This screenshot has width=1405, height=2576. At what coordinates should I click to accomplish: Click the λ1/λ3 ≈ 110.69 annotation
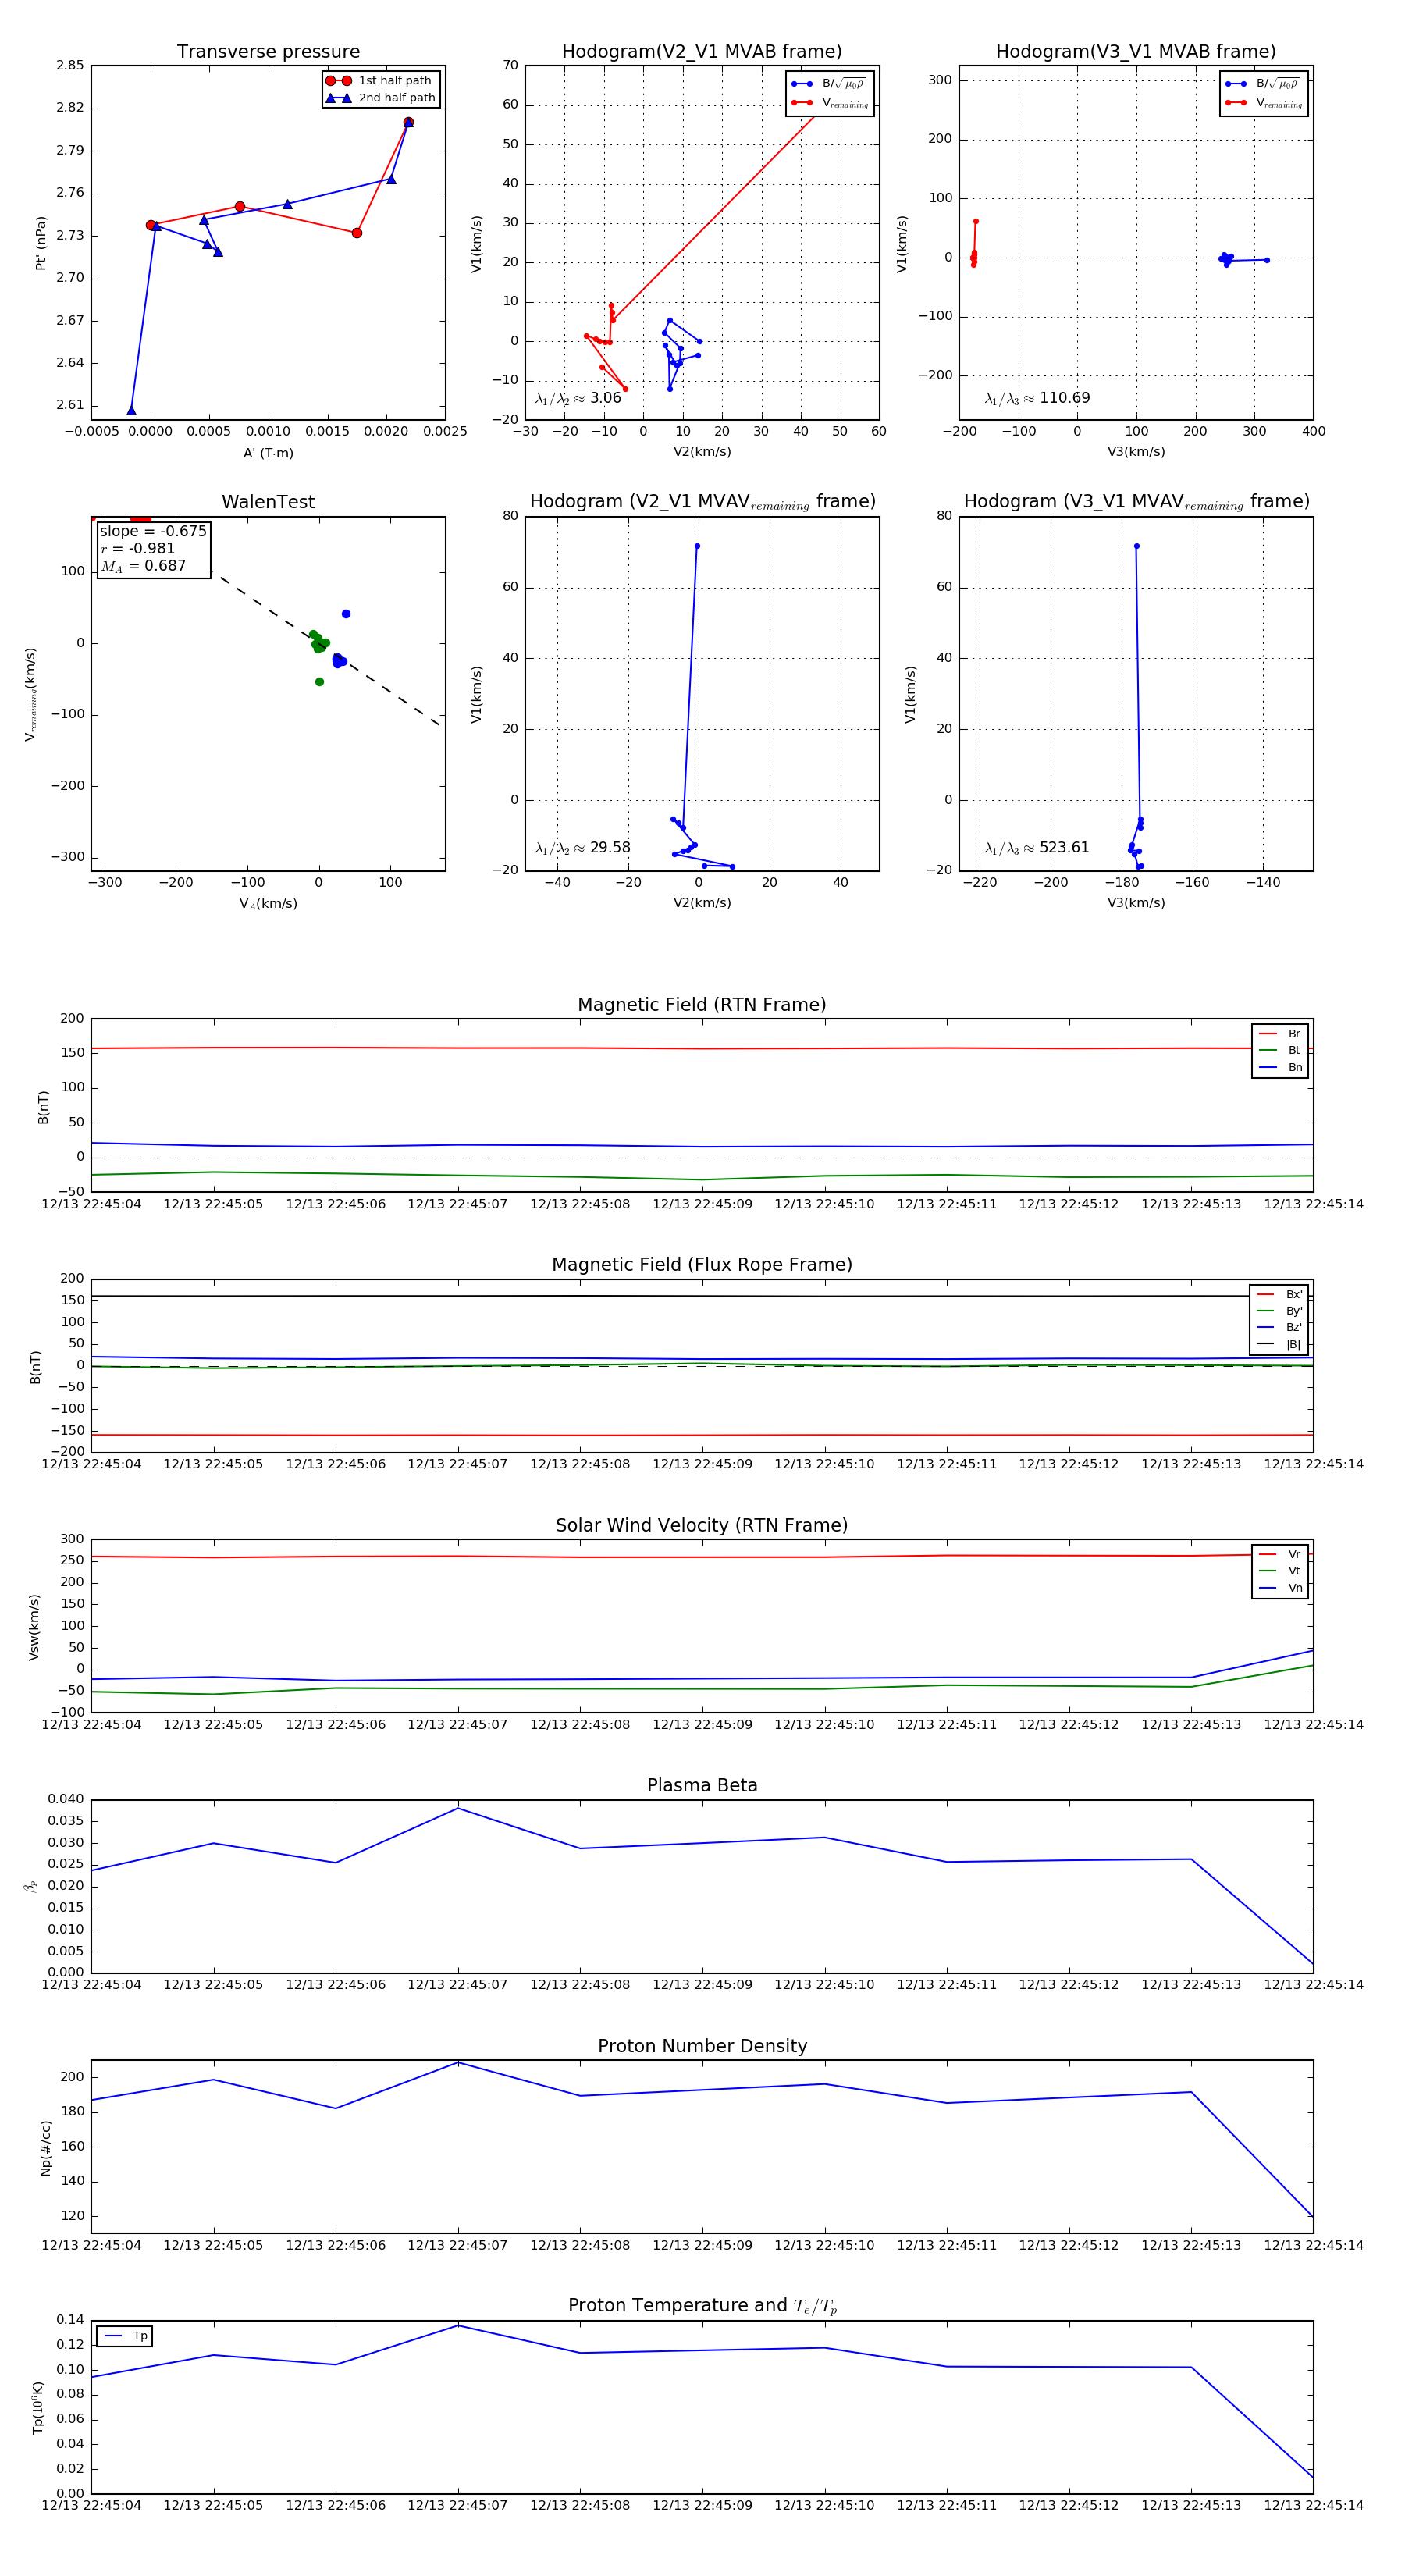click(1037, 398)
